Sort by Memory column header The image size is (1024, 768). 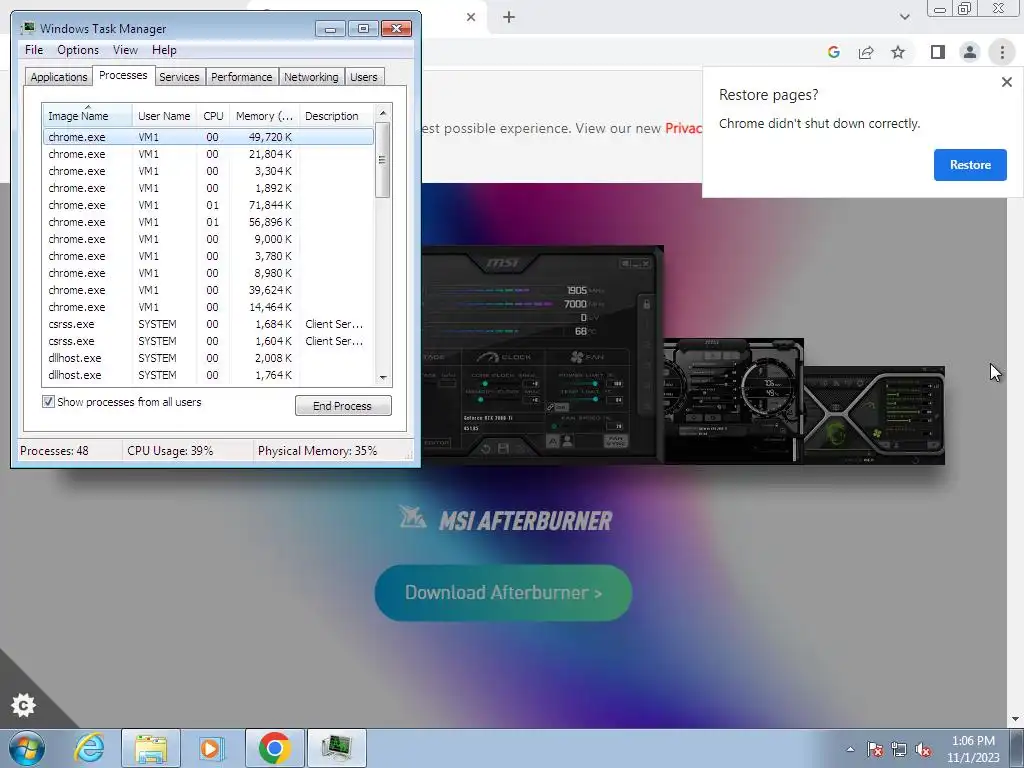tap(264, 116)
